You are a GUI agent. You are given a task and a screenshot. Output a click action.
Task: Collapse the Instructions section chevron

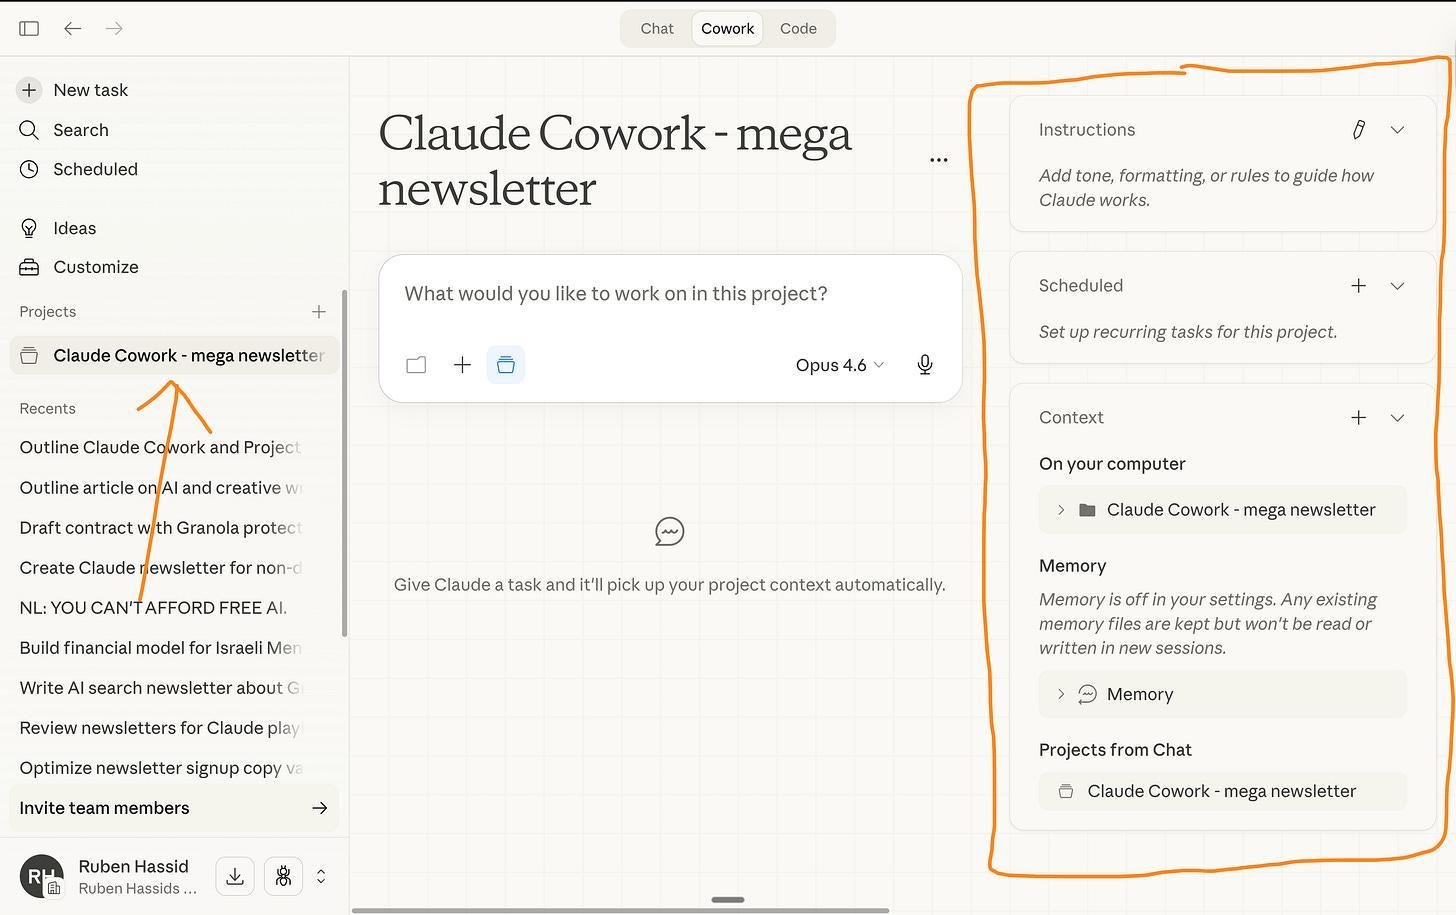point(1397,130)
